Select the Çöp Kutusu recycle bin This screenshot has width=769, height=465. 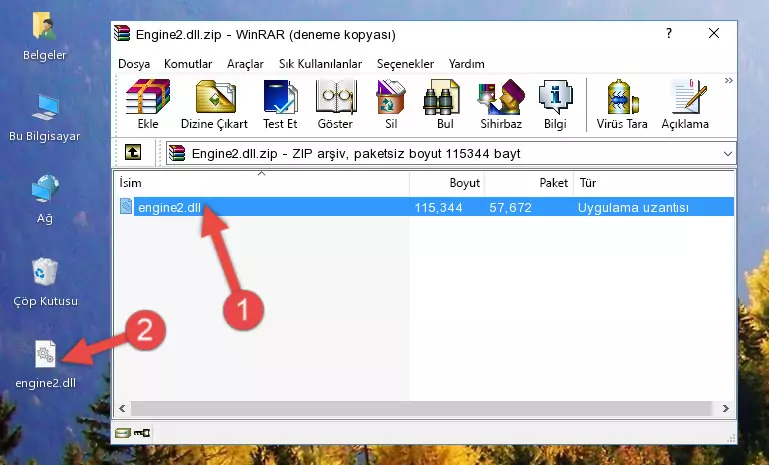coord(45,282)
